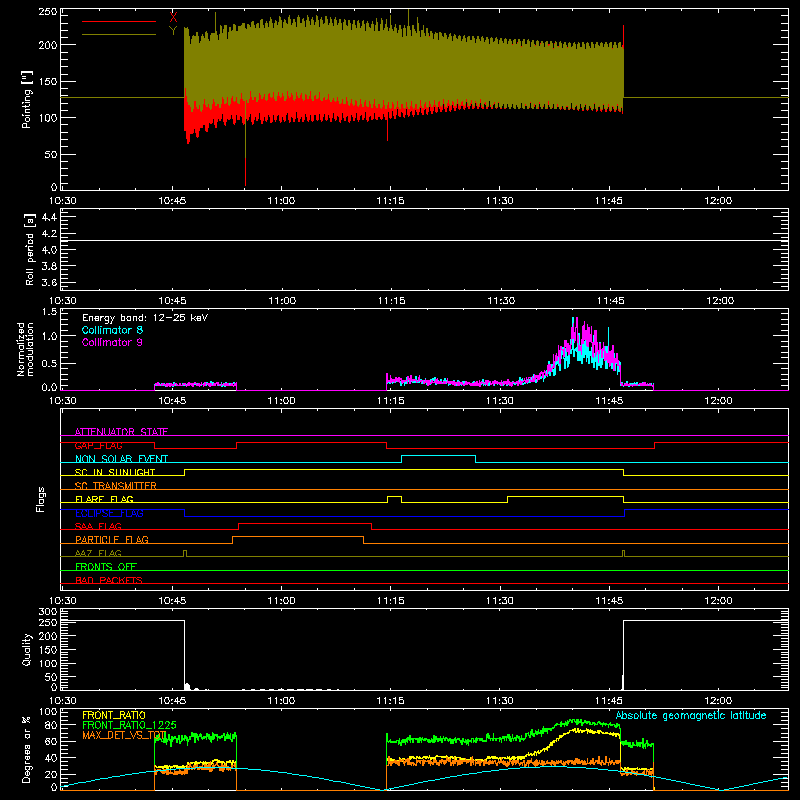Image resolution: width=800 pixels, height=800 pixels.
Task: Click the 300 tick on Quality axis
Action: tap(48, 612)
